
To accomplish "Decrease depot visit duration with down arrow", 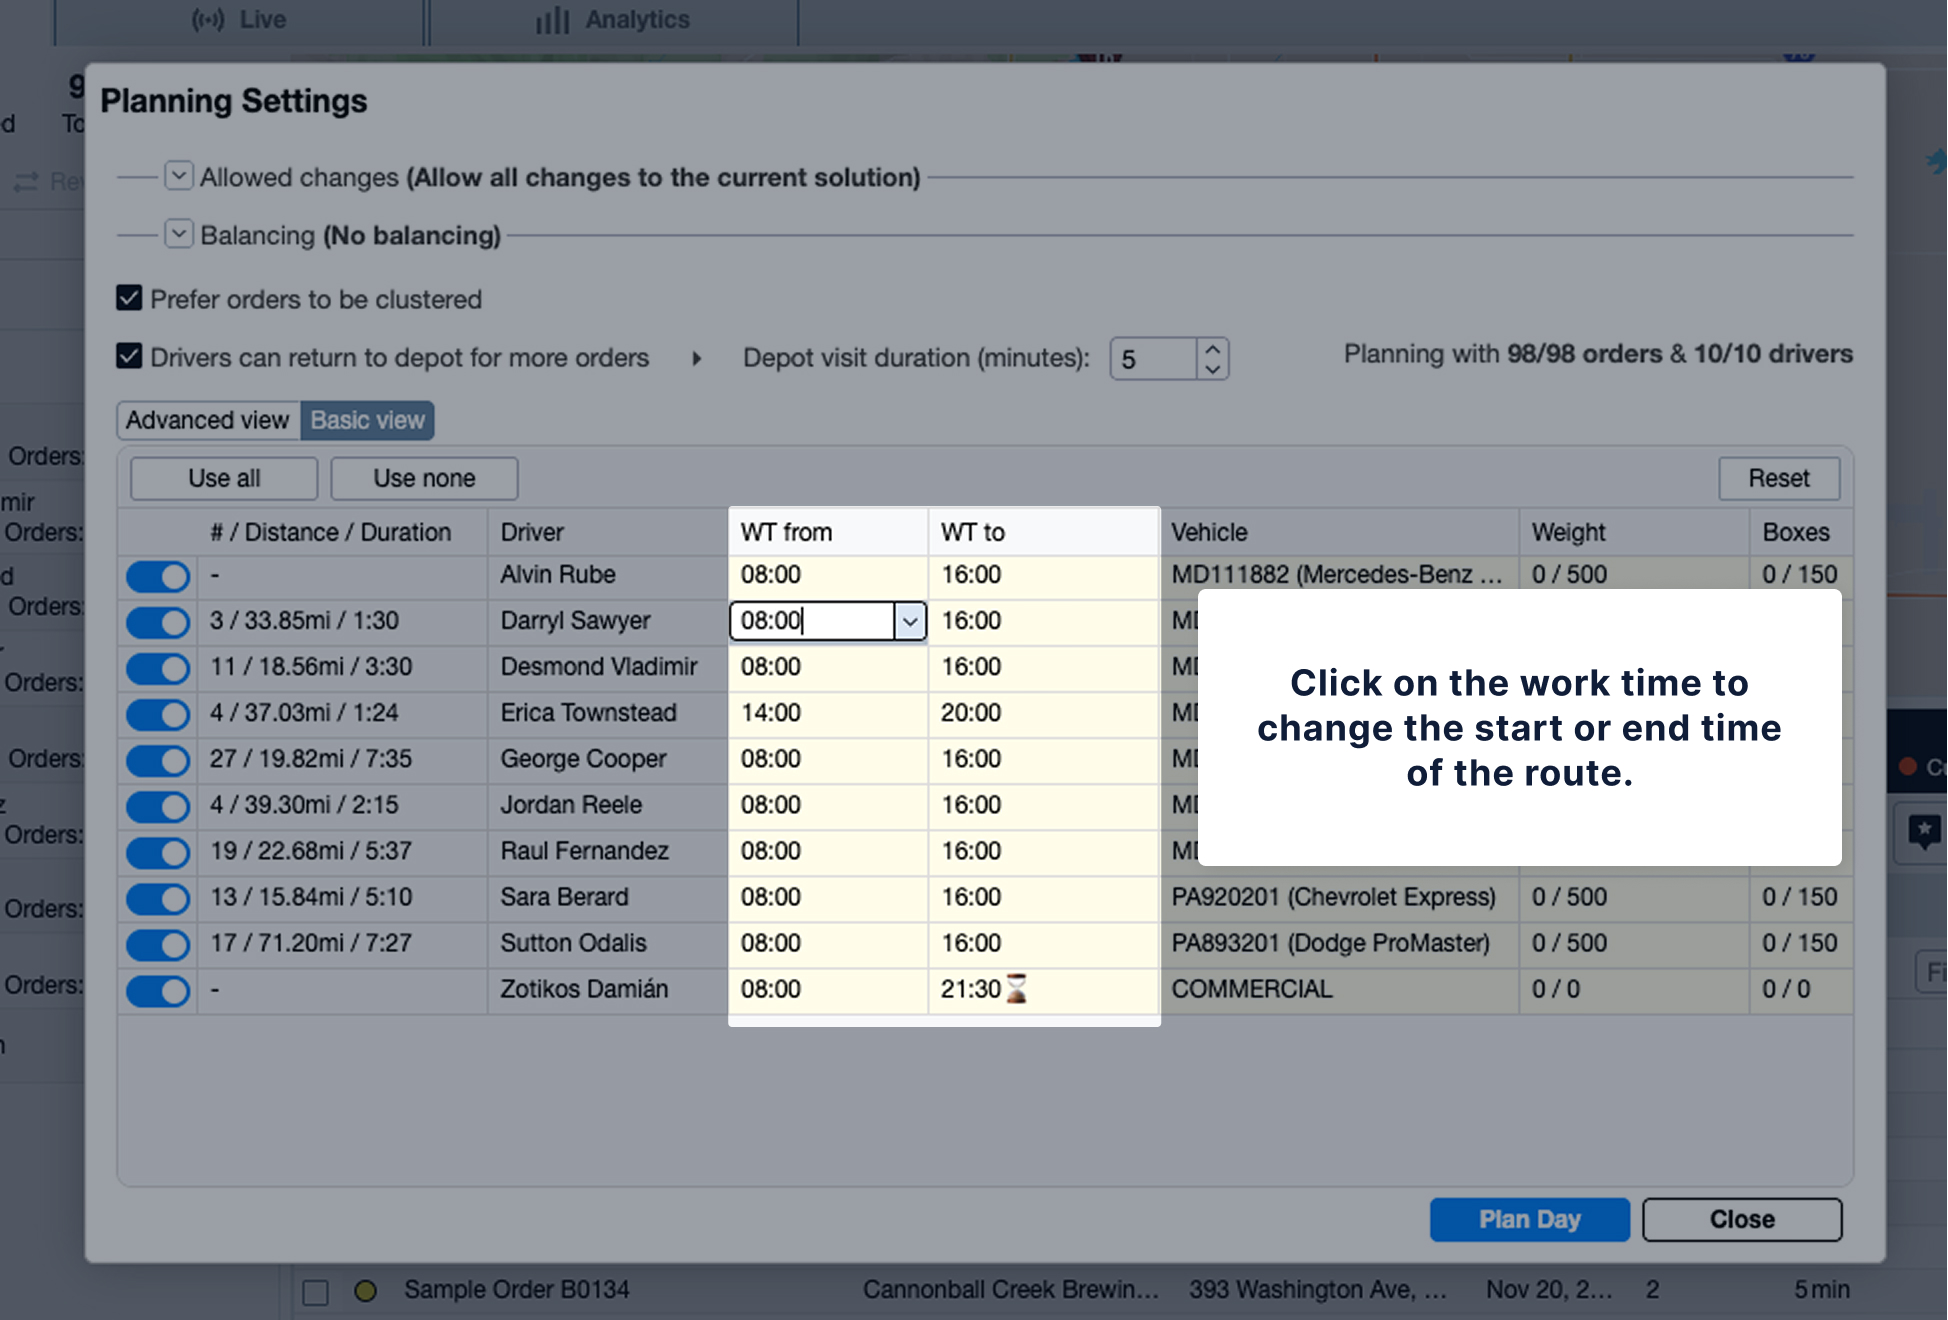I will tap(1212, 369).
